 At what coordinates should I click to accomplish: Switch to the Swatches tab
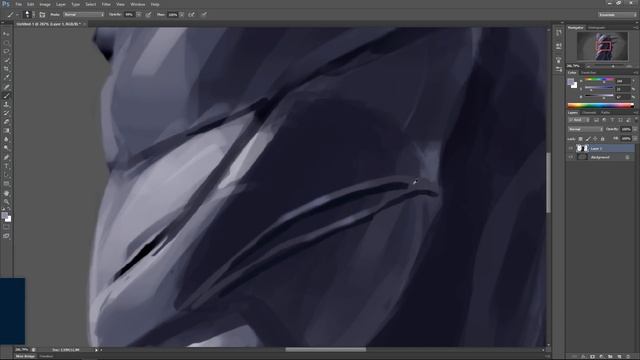click(588, 73)
